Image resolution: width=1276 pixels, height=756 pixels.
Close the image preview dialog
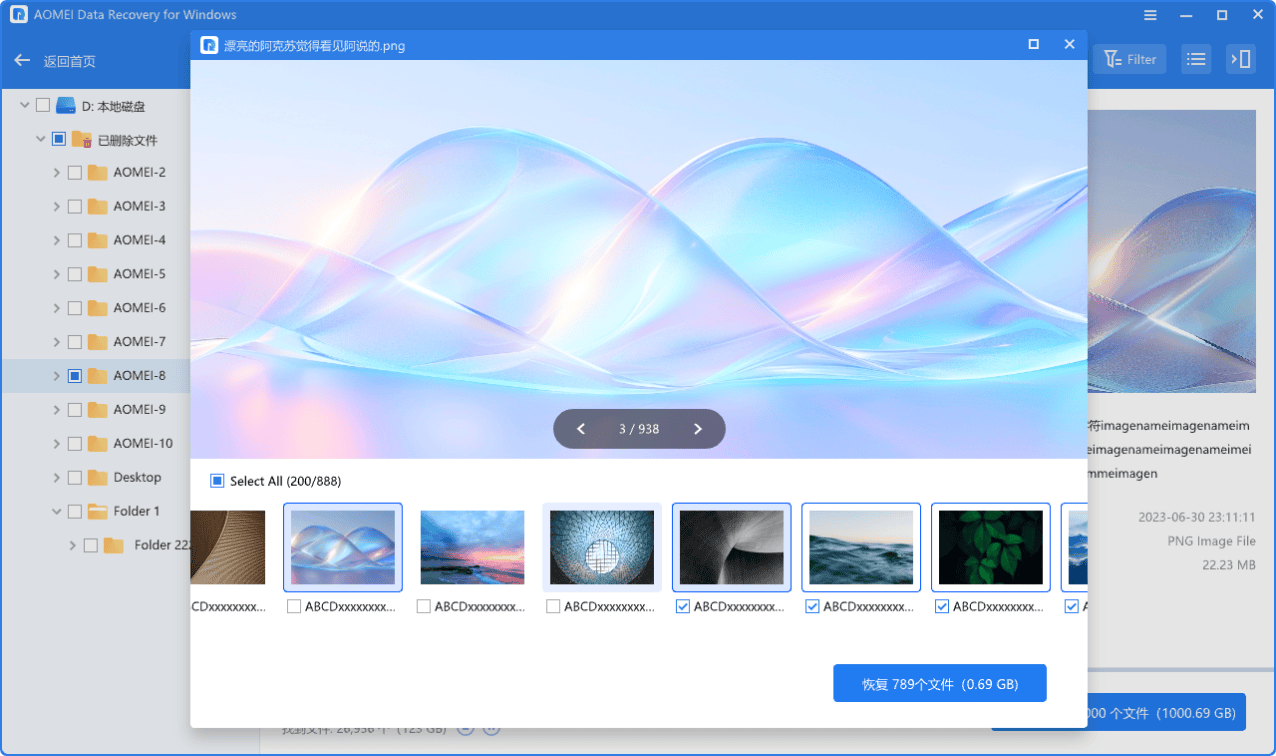1069,45
